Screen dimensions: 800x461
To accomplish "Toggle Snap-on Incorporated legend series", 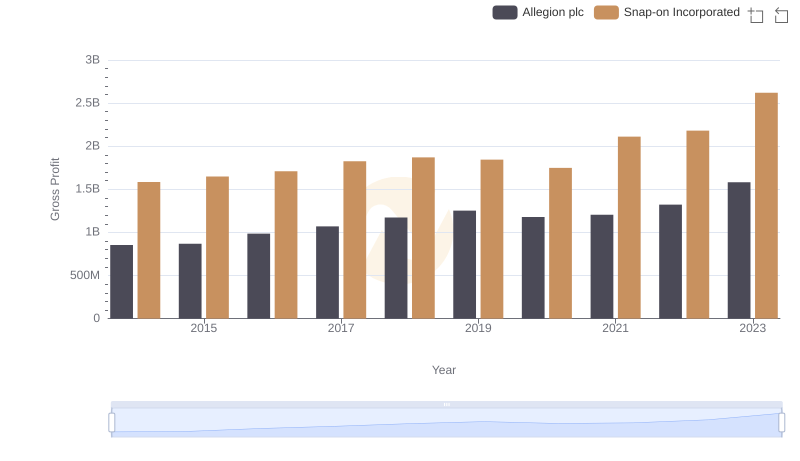I will tap(667, 12).
